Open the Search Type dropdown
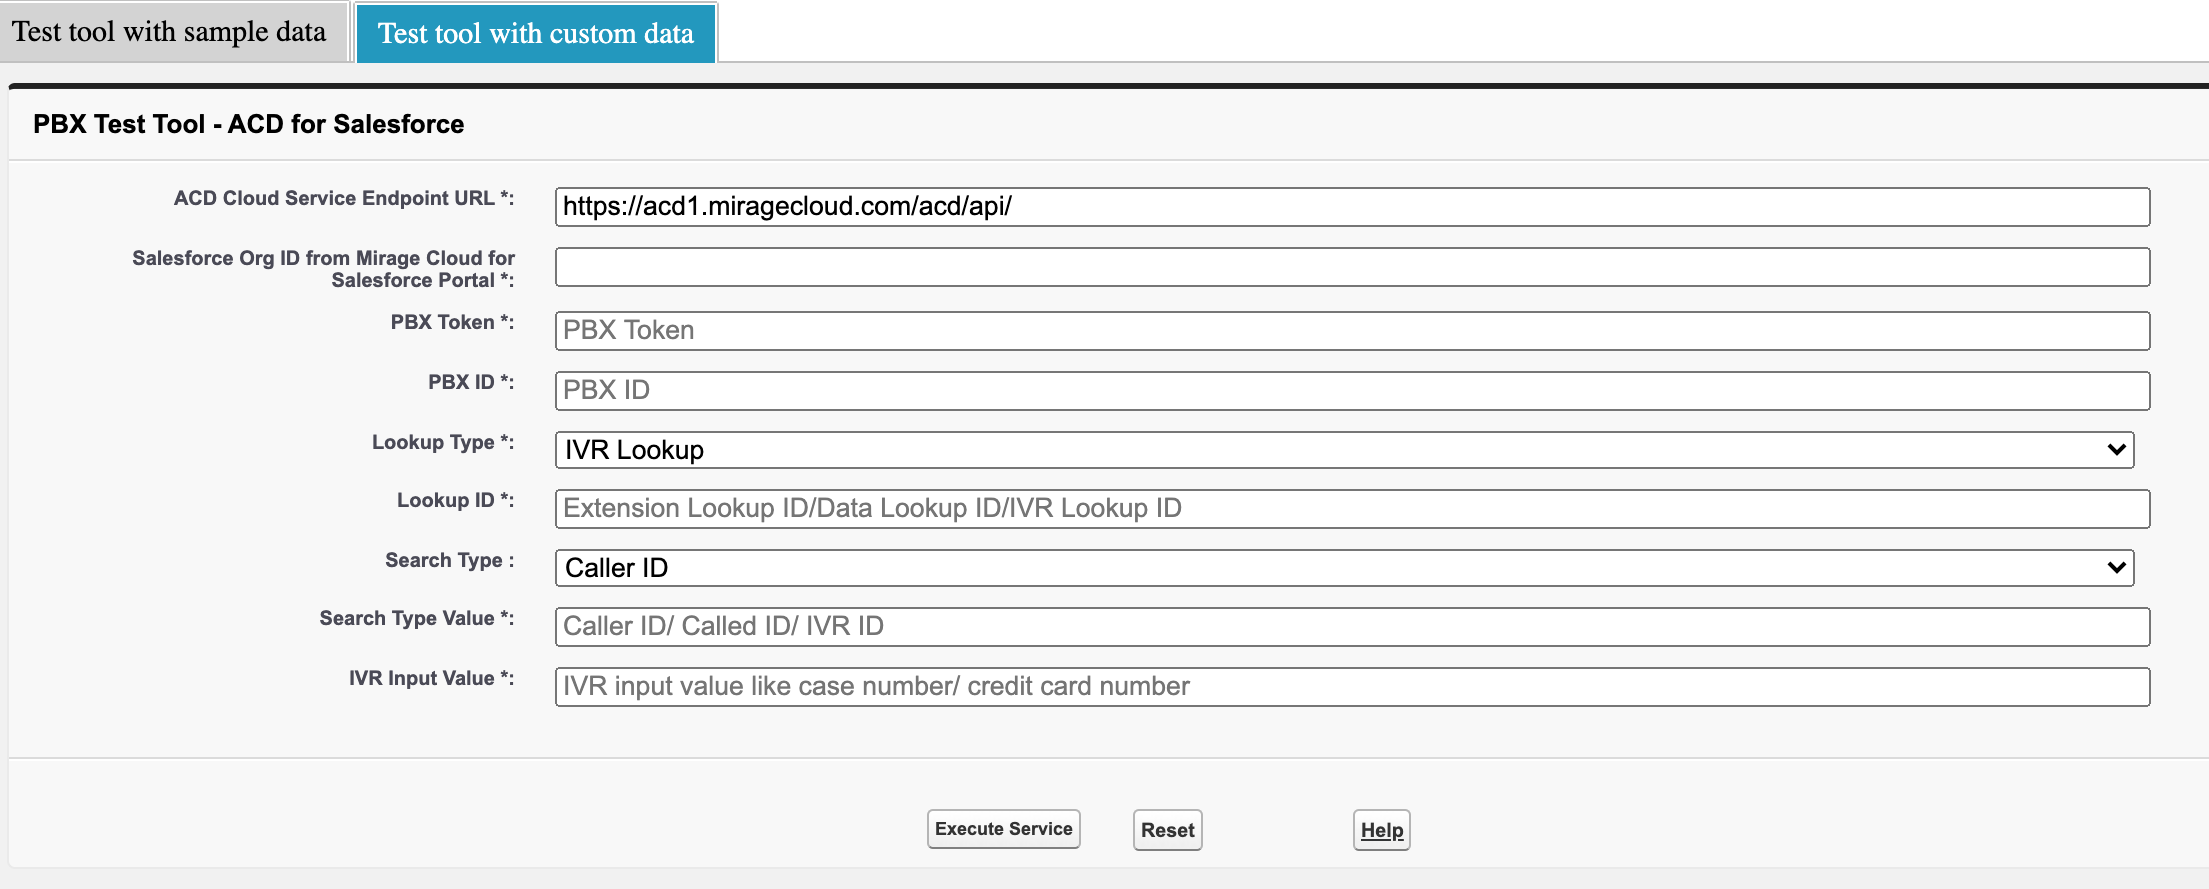Screen dimensions: 2209x889 tap(1344, 568)
